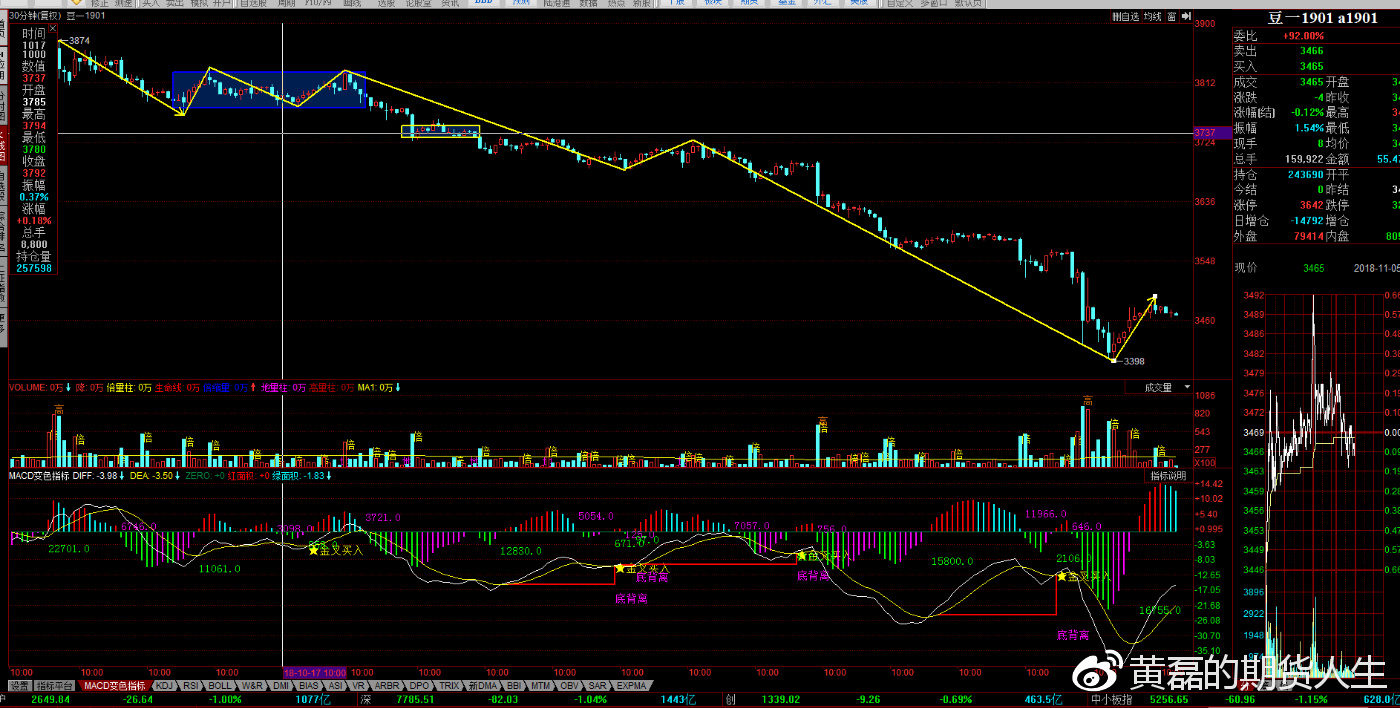The width and height of the screenshot is (1400, 708).
Task: Switch to the DPO indicator tab
Action: pyautogui.click(x=420, y=686)
